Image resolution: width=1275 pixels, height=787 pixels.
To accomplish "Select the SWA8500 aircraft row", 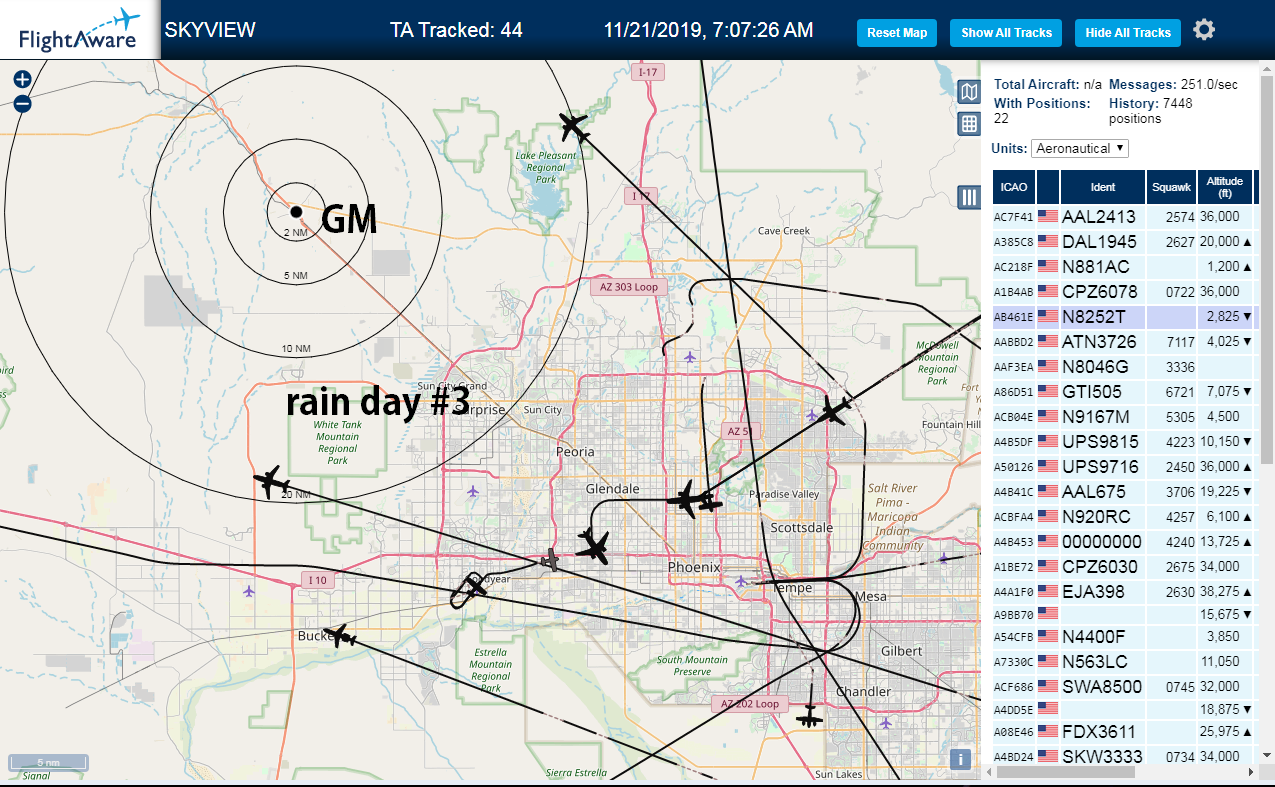I will coord(1124,686).
